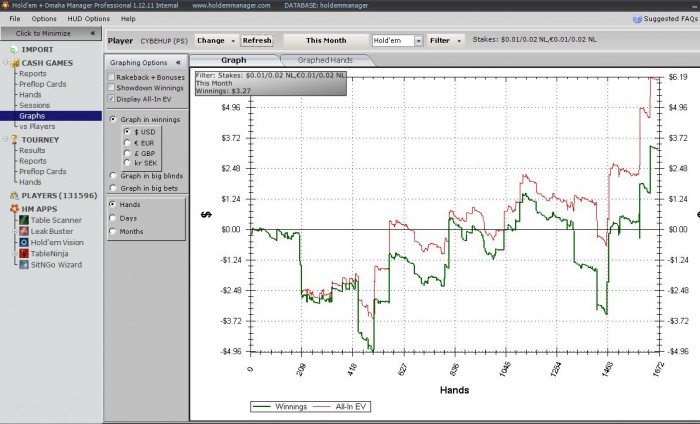Click the Cash Games chips icon
The width and height of the screenshot is (700, 424).
click(15, 63)
